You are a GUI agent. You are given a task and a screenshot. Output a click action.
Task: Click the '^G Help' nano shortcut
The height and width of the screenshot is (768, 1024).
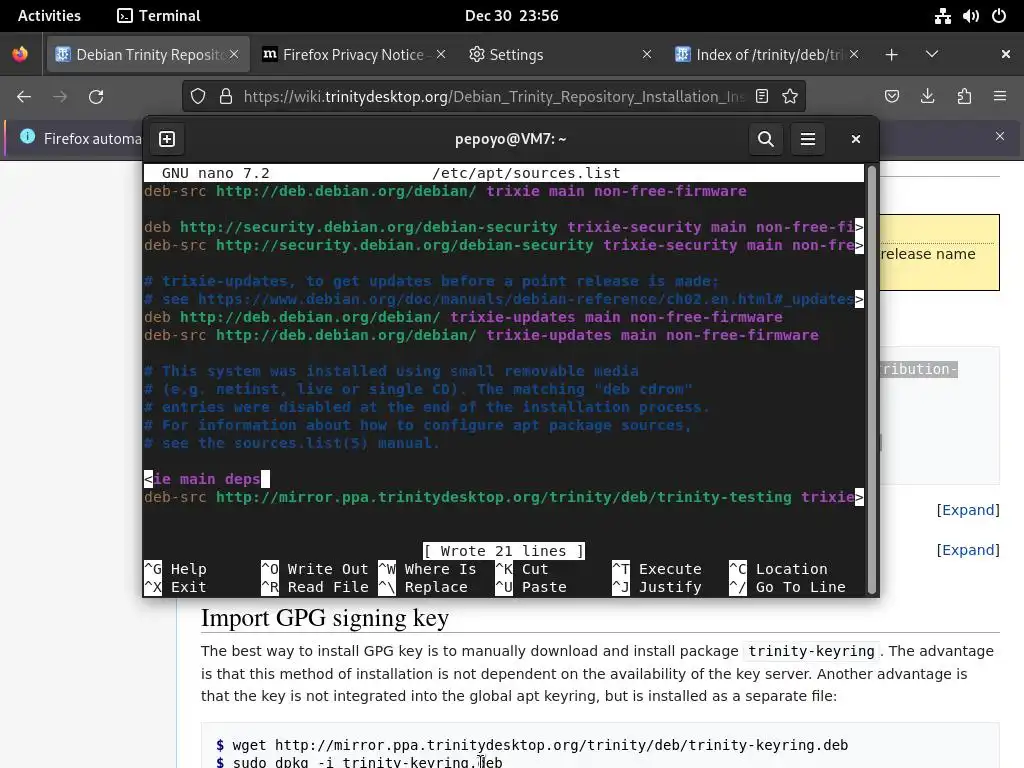(175, 569)
